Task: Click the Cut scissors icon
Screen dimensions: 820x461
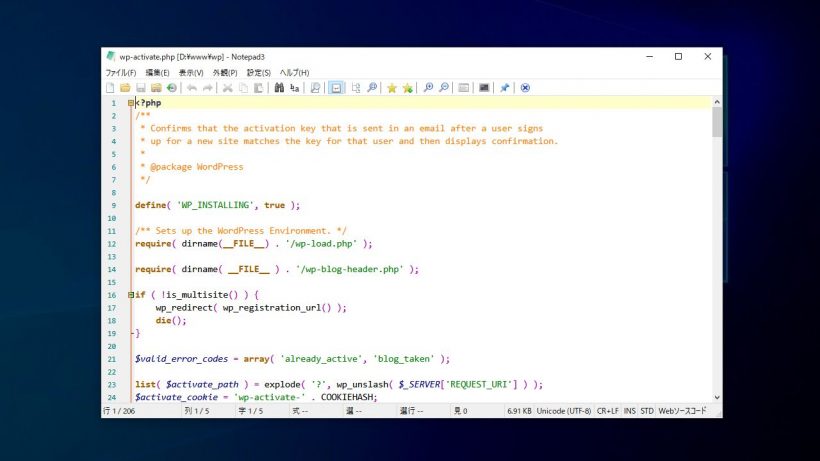Action: [x=227, y=88]
